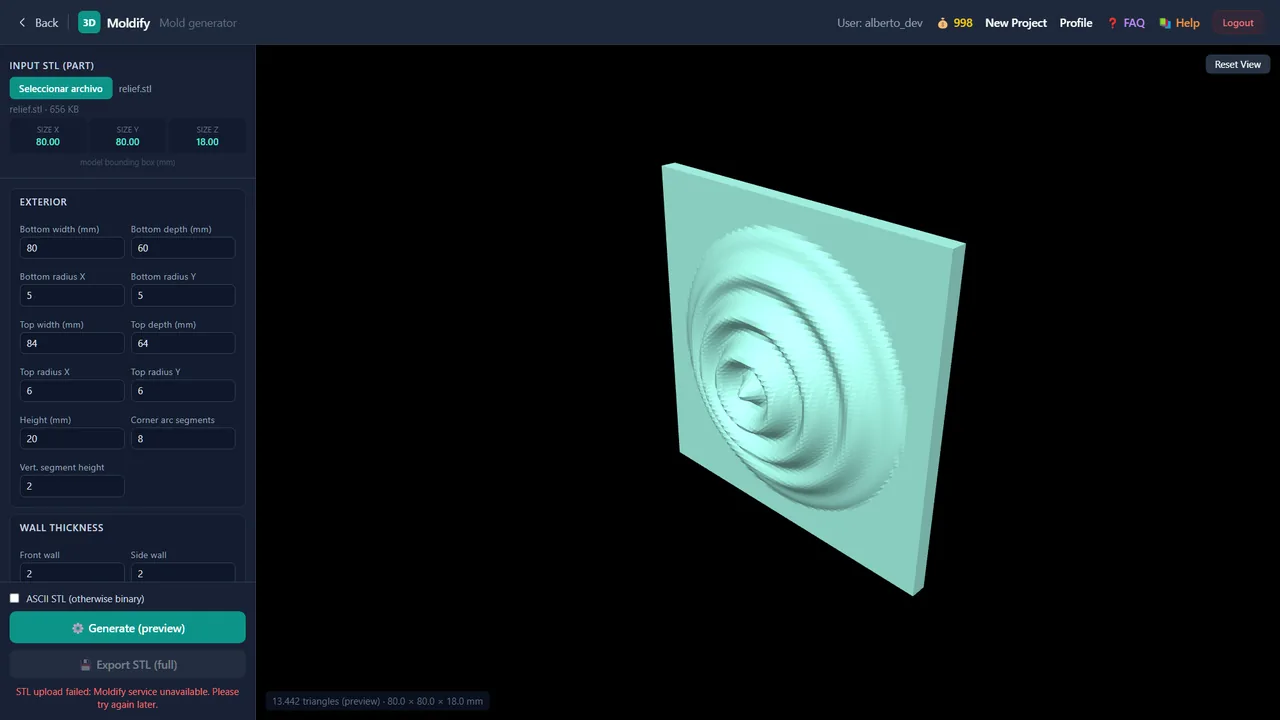Click the credits count 998

[x=963, y=23]
